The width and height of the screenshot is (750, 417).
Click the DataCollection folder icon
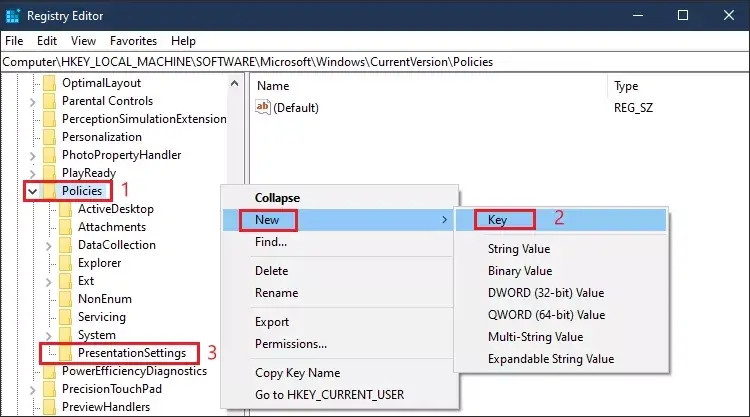(66, 245)
